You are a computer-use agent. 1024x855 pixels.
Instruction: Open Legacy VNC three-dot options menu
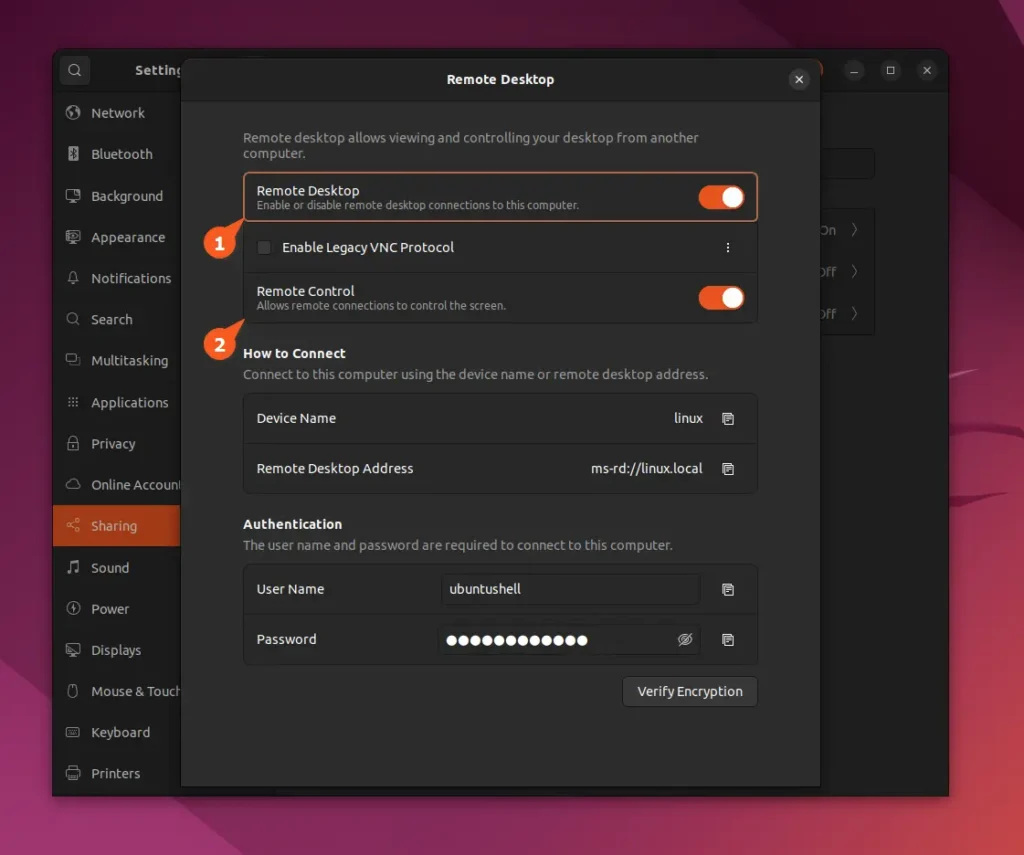click(728, 248)
